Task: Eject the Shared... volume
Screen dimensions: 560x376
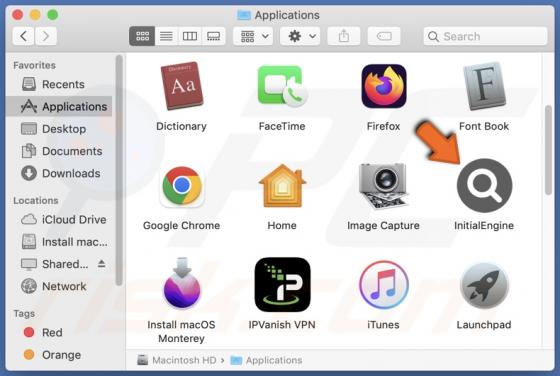Action: click(102, 264)
